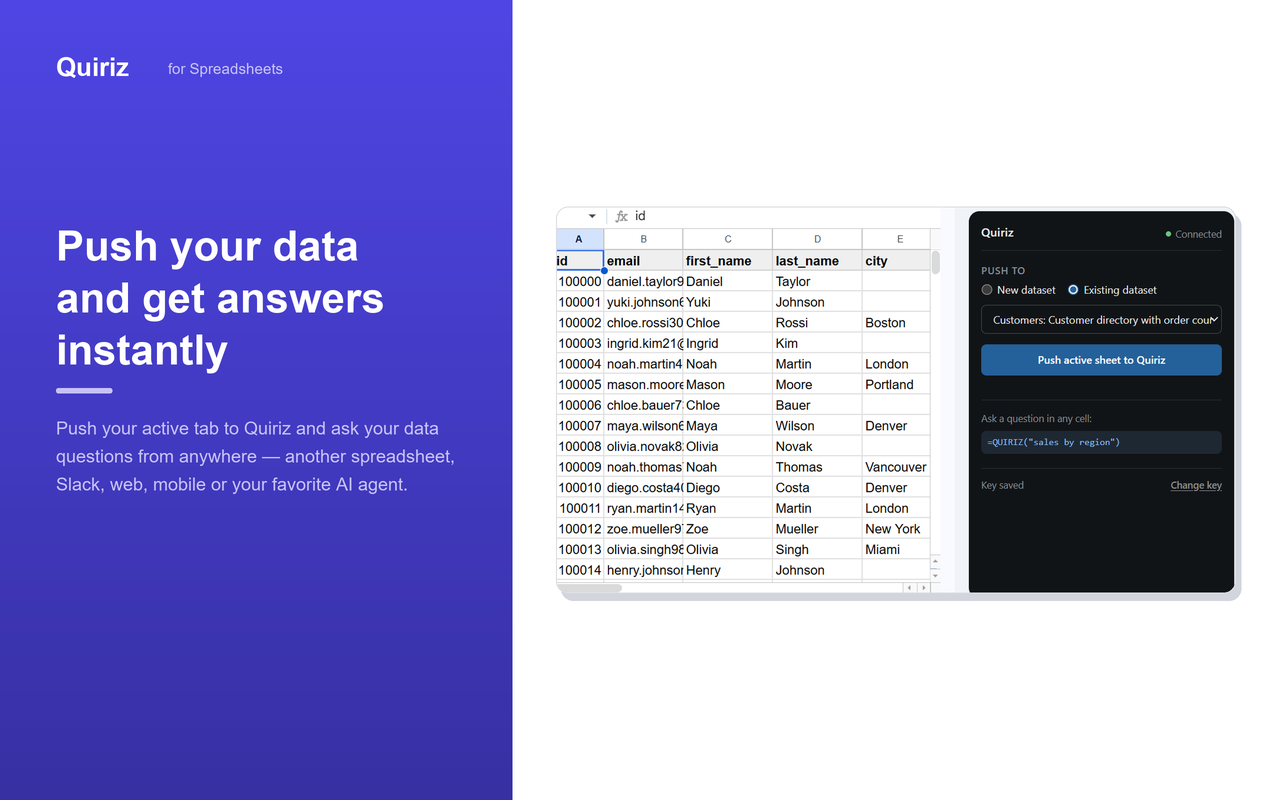The height and width of the screenshot is (800, 1280).
Task: Select column A header
Action: (x=579, y=239)
